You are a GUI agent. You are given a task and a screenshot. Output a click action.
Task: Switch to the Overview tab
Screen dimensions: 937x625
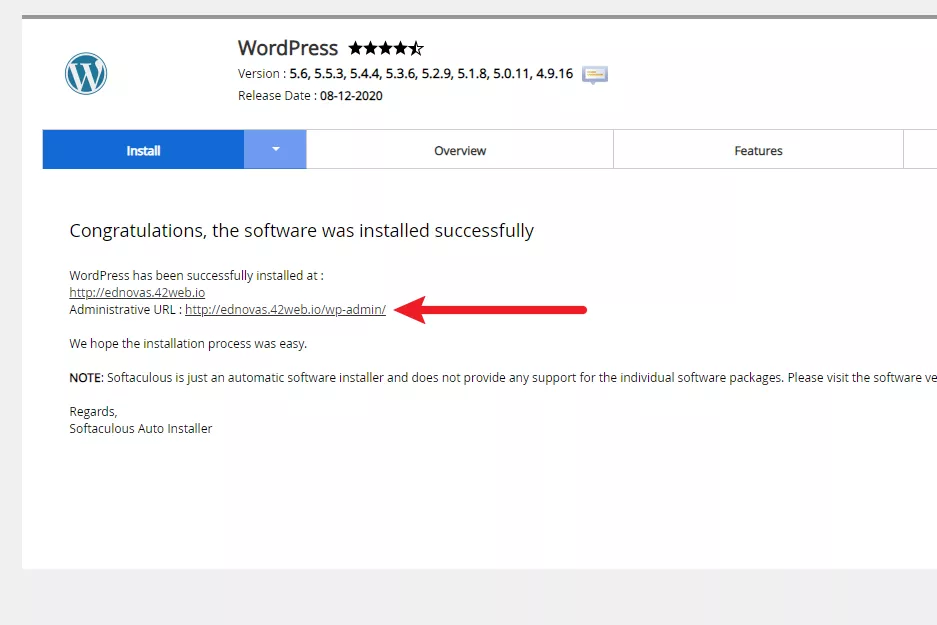460,150
